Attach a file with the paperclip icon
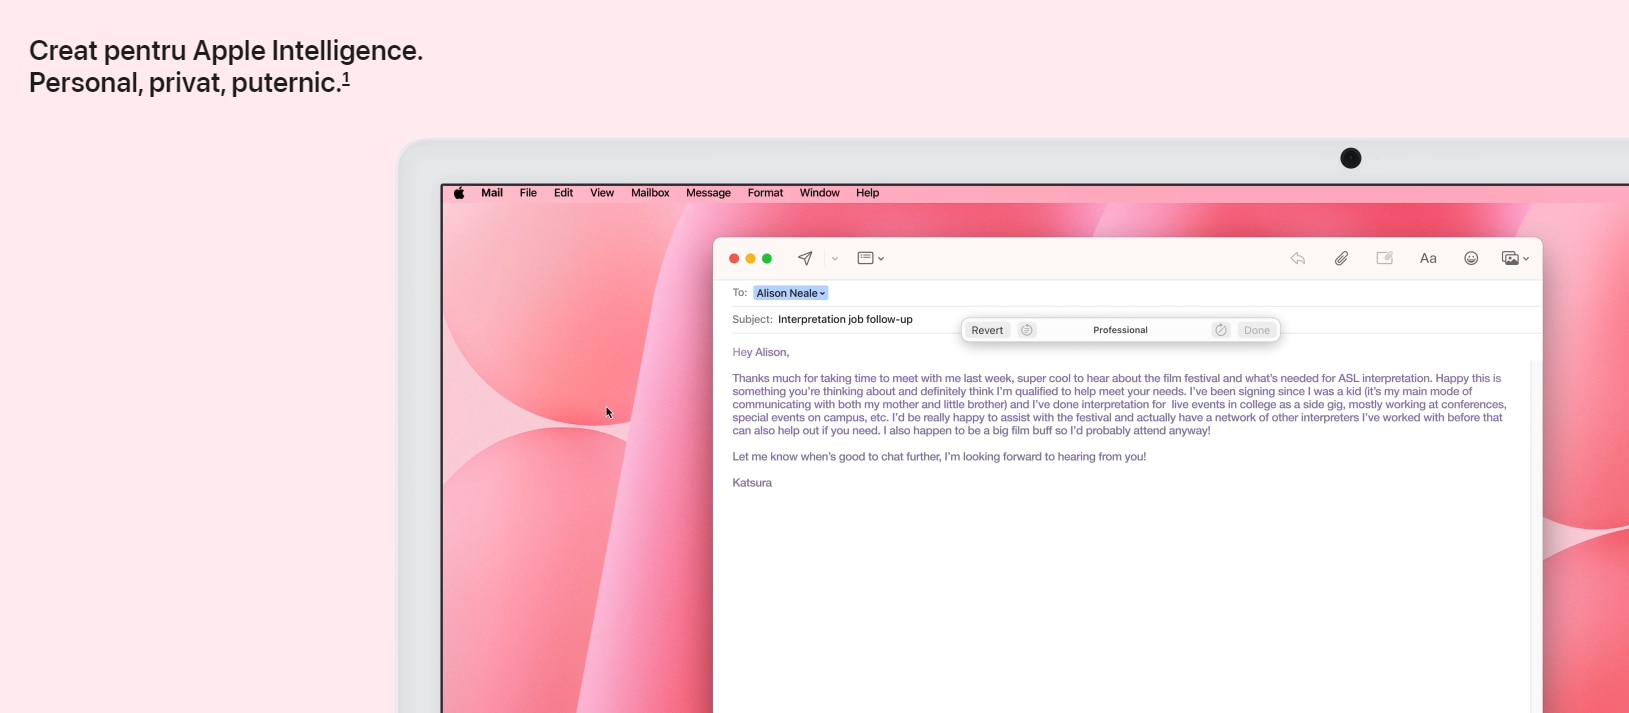 point(1341,258)
